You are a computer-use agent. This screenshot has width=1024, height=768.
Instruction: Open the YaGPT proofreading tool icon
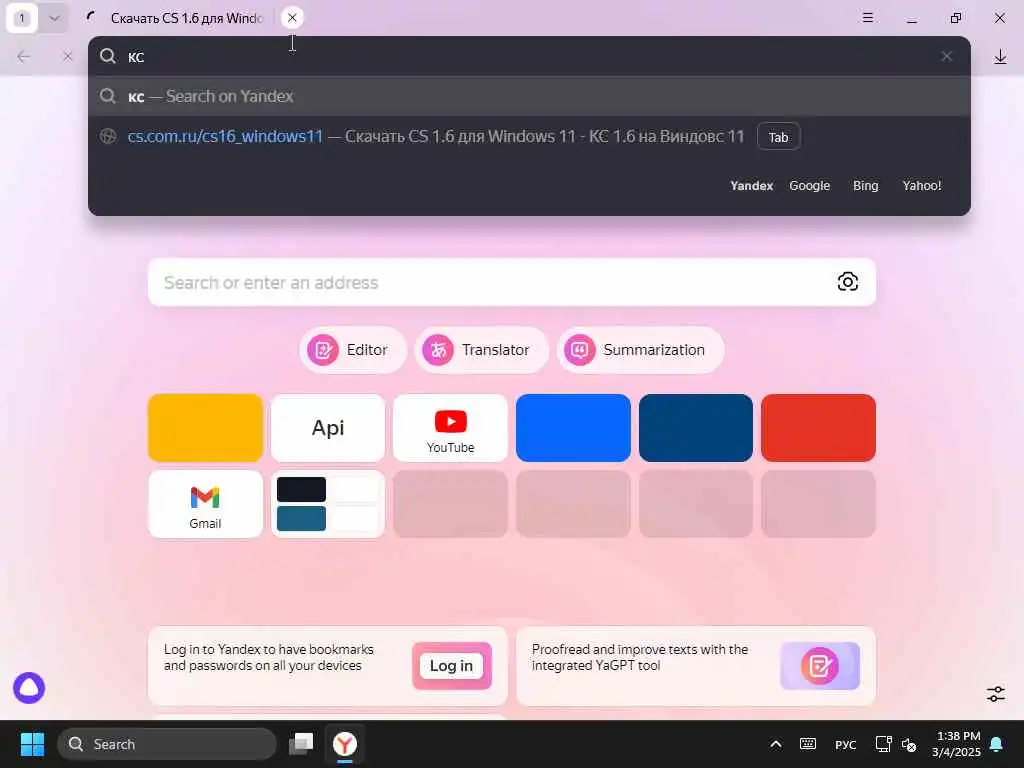(820, 665)
